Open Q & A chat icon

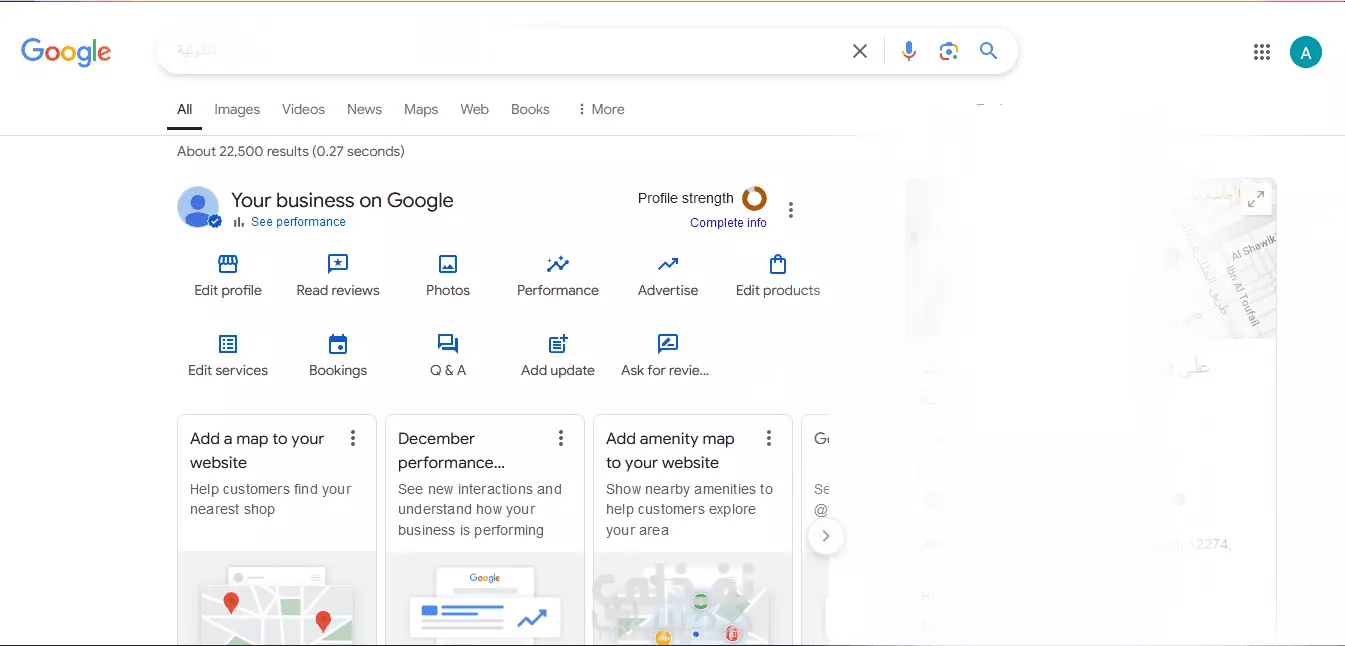click(448, 344)
